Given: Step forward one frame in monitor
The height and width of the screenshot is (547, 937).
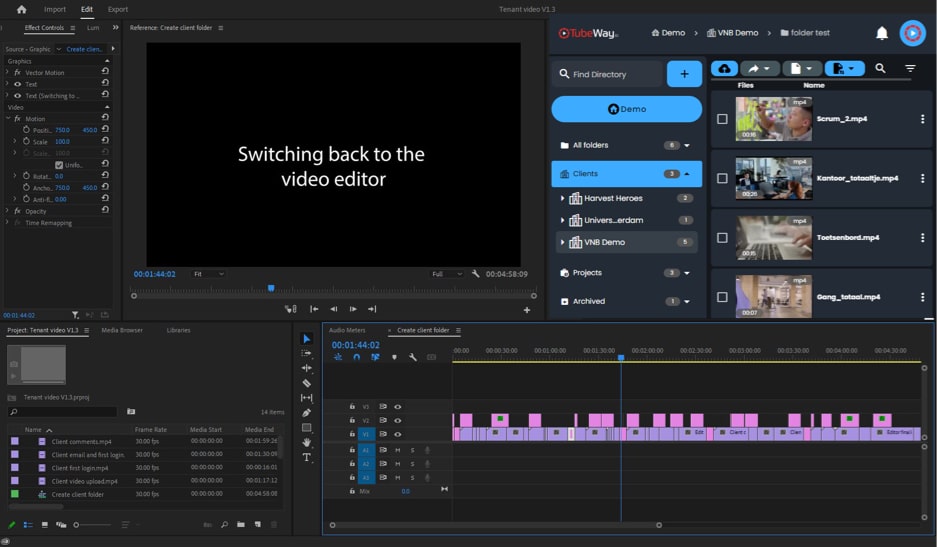Looking at the screenshot, I should pyautogui.click(x=353, y=309).
